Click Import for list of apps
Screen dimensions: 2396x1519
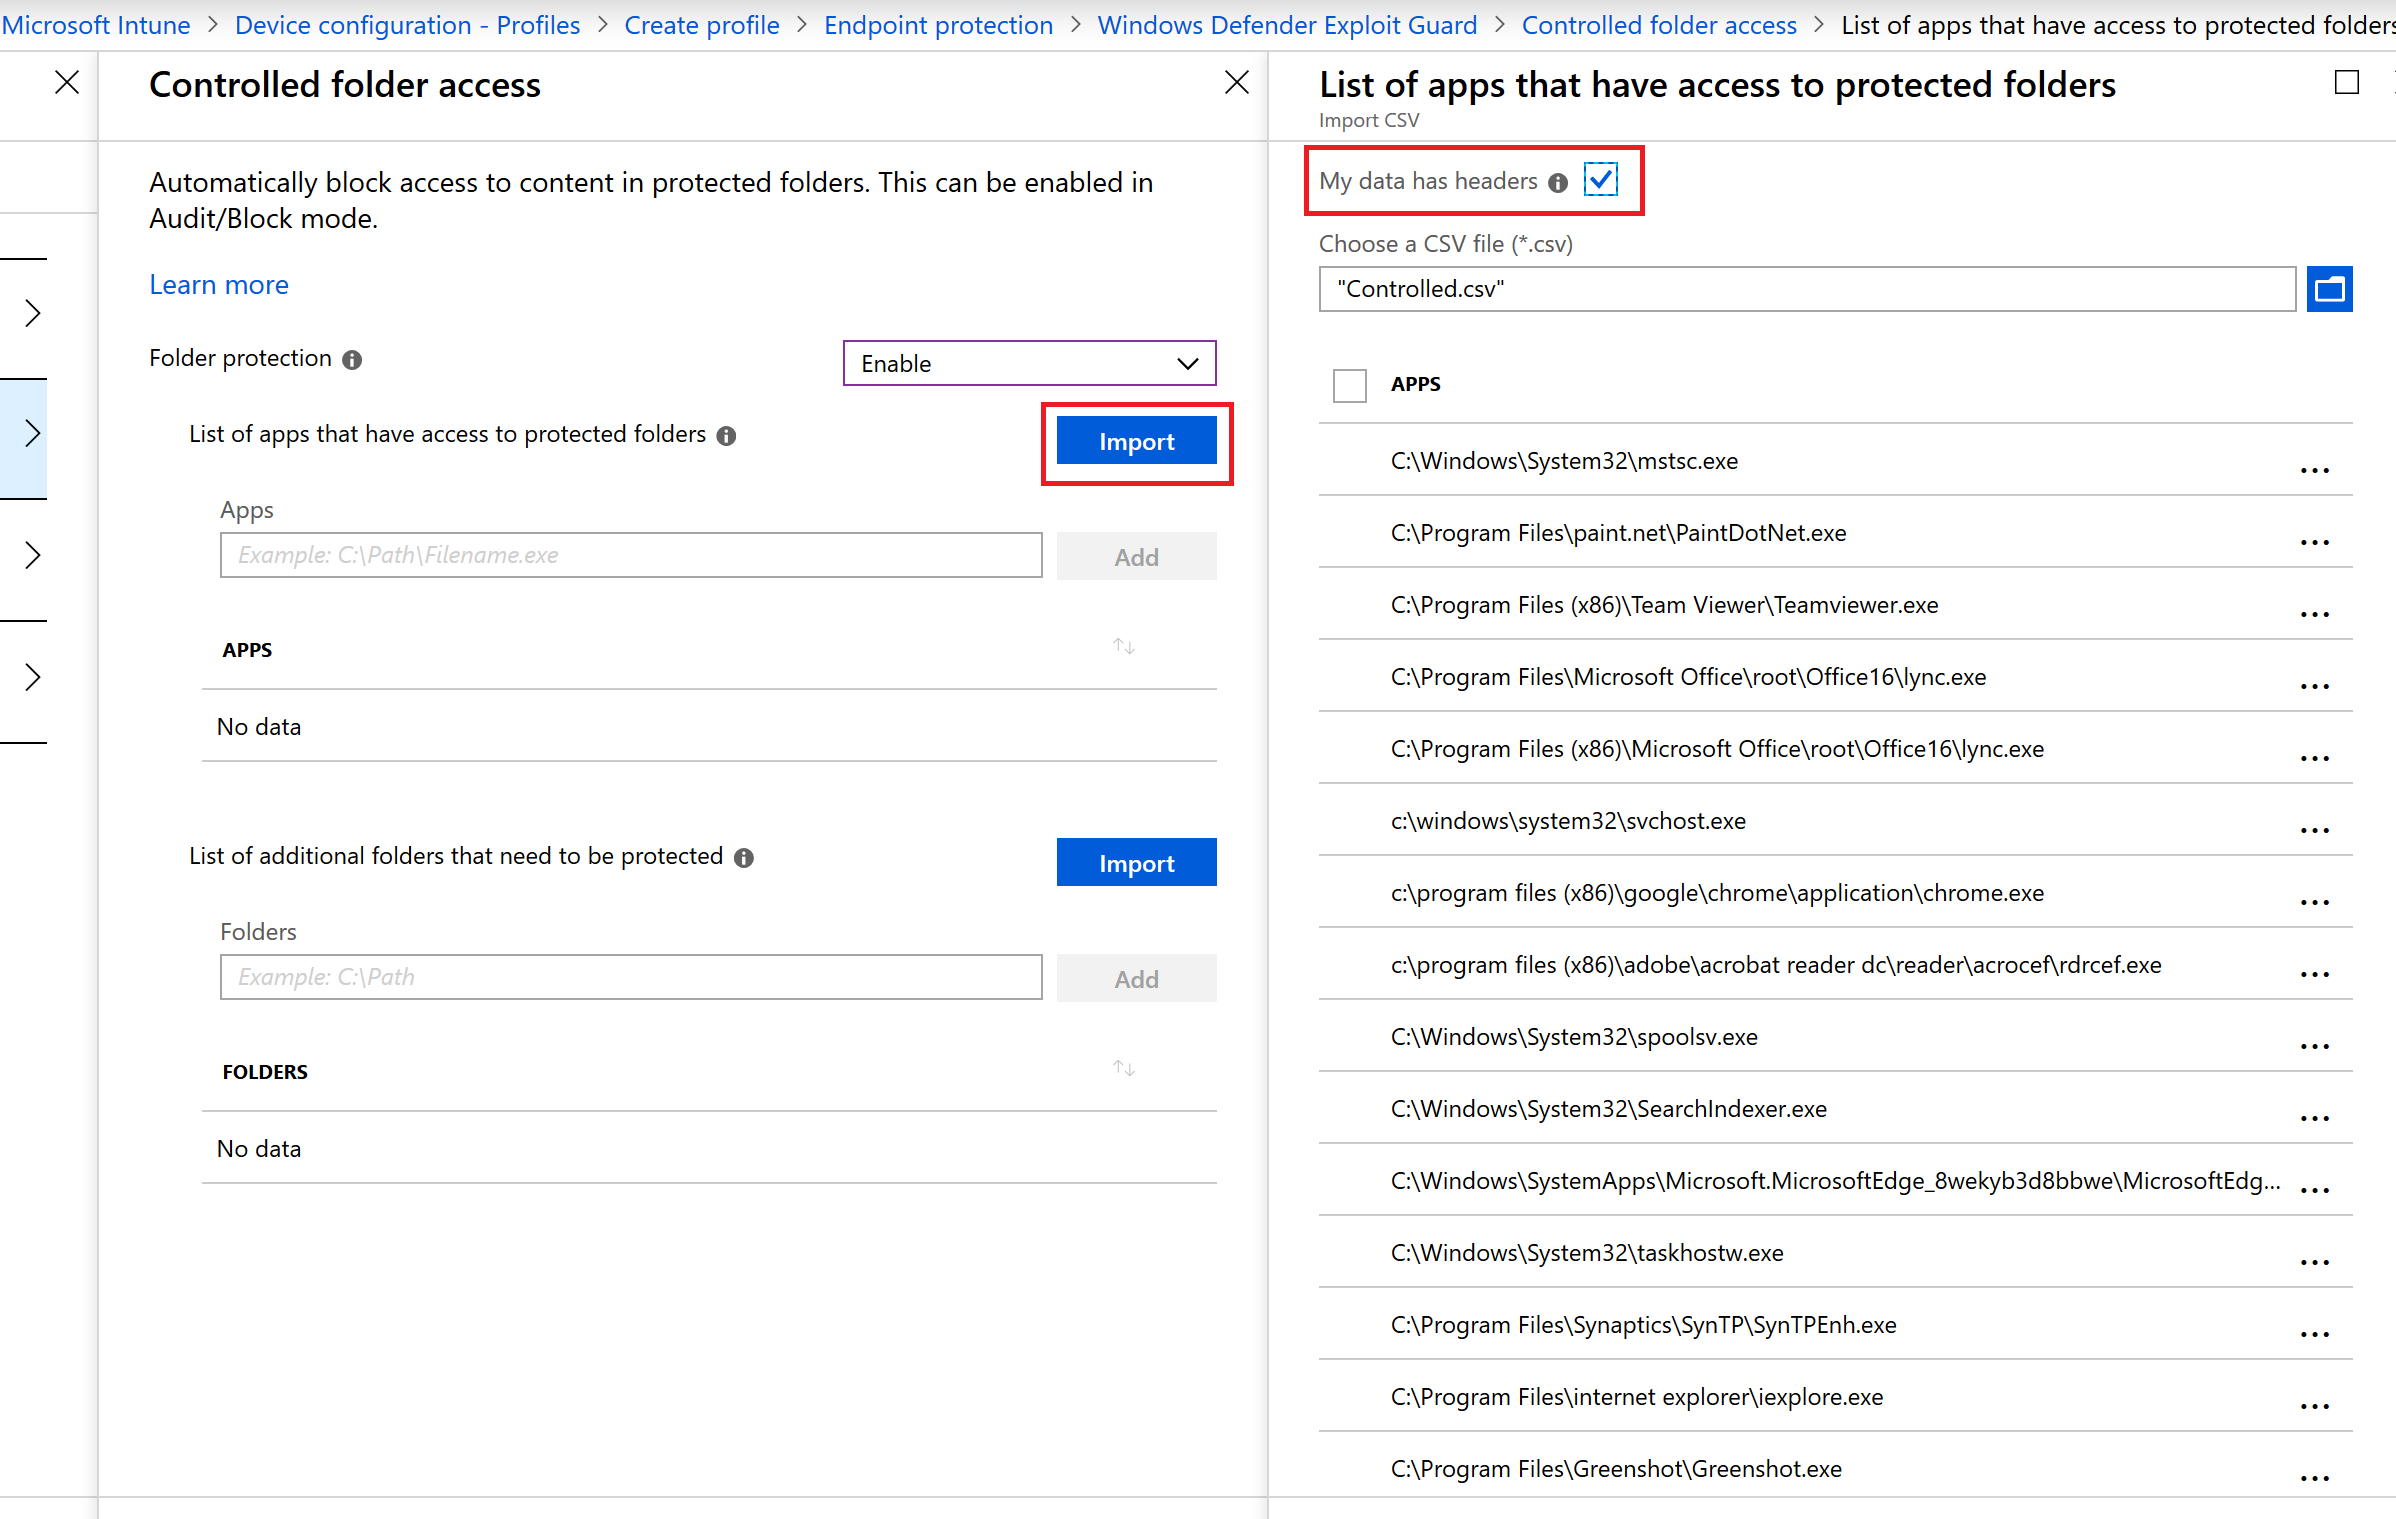1136,441
